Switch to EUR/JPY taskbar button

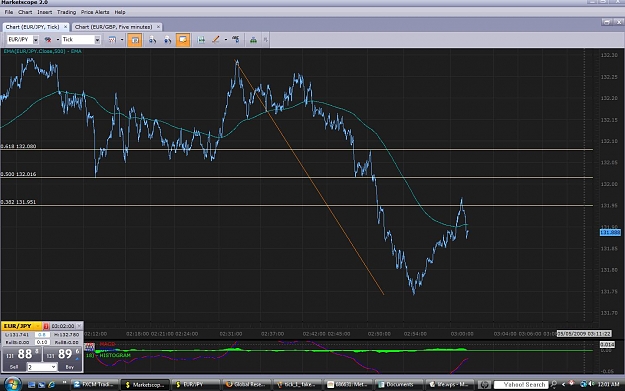(x=195, y=385)
